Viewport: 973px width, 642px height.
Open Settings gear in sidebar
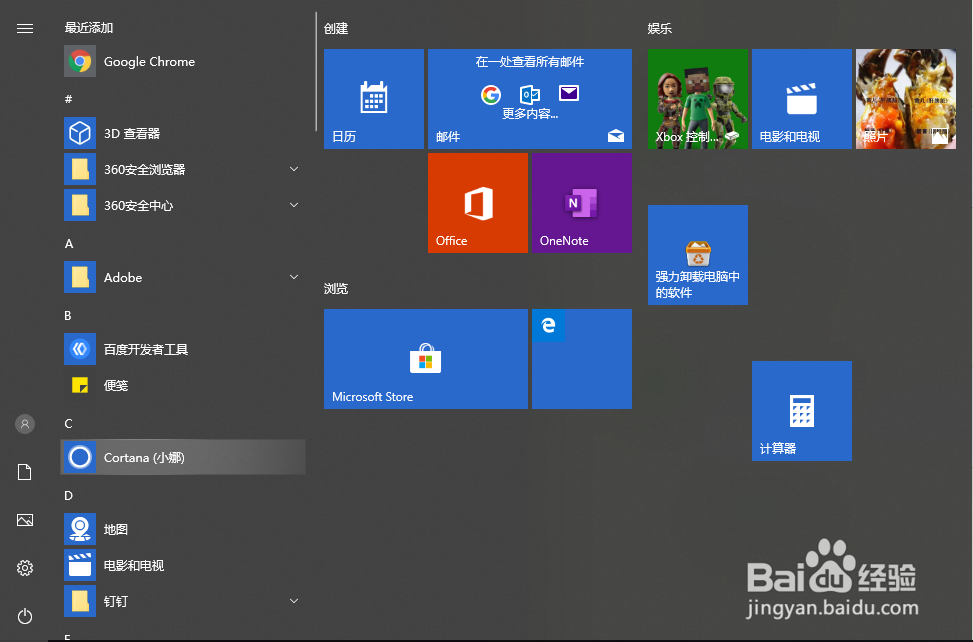(25, 568)
